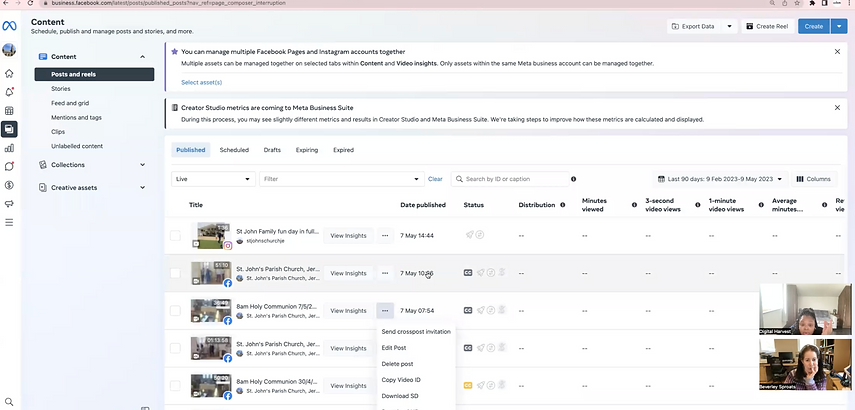Click the Clear filter link
The height and width of the screenshot is (410, 855).
tap(435, 179)
